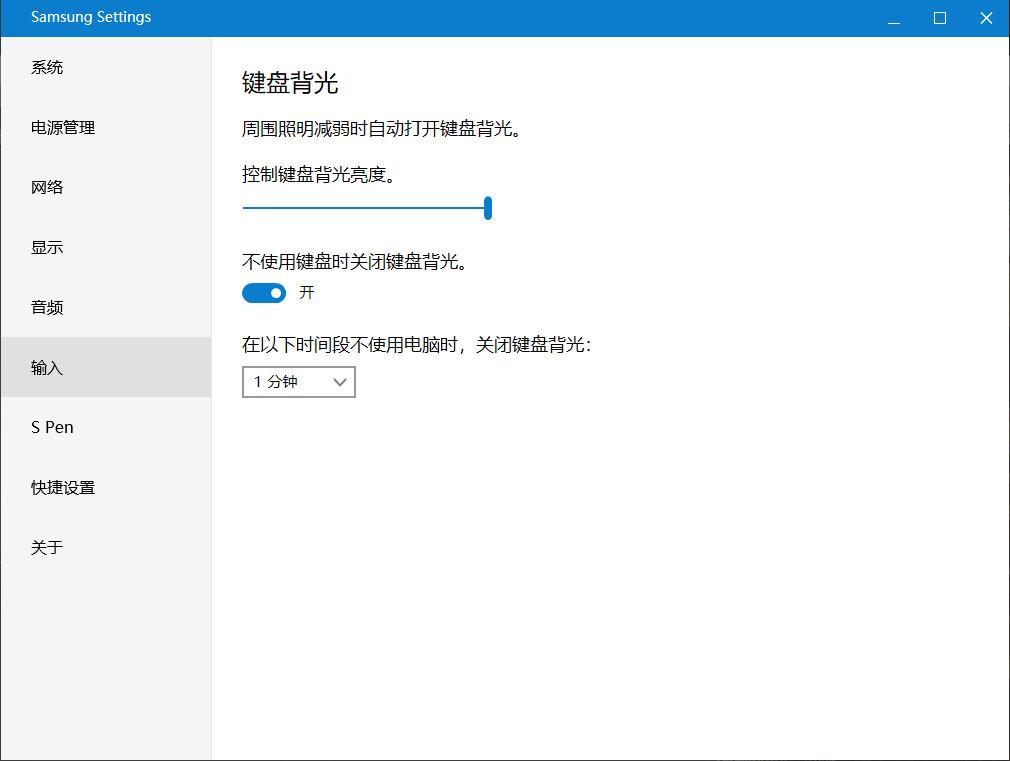Viewport: 1010px width, 761px height.
Task: Open the S Pen settings page
Action: (x=52, y=427)
